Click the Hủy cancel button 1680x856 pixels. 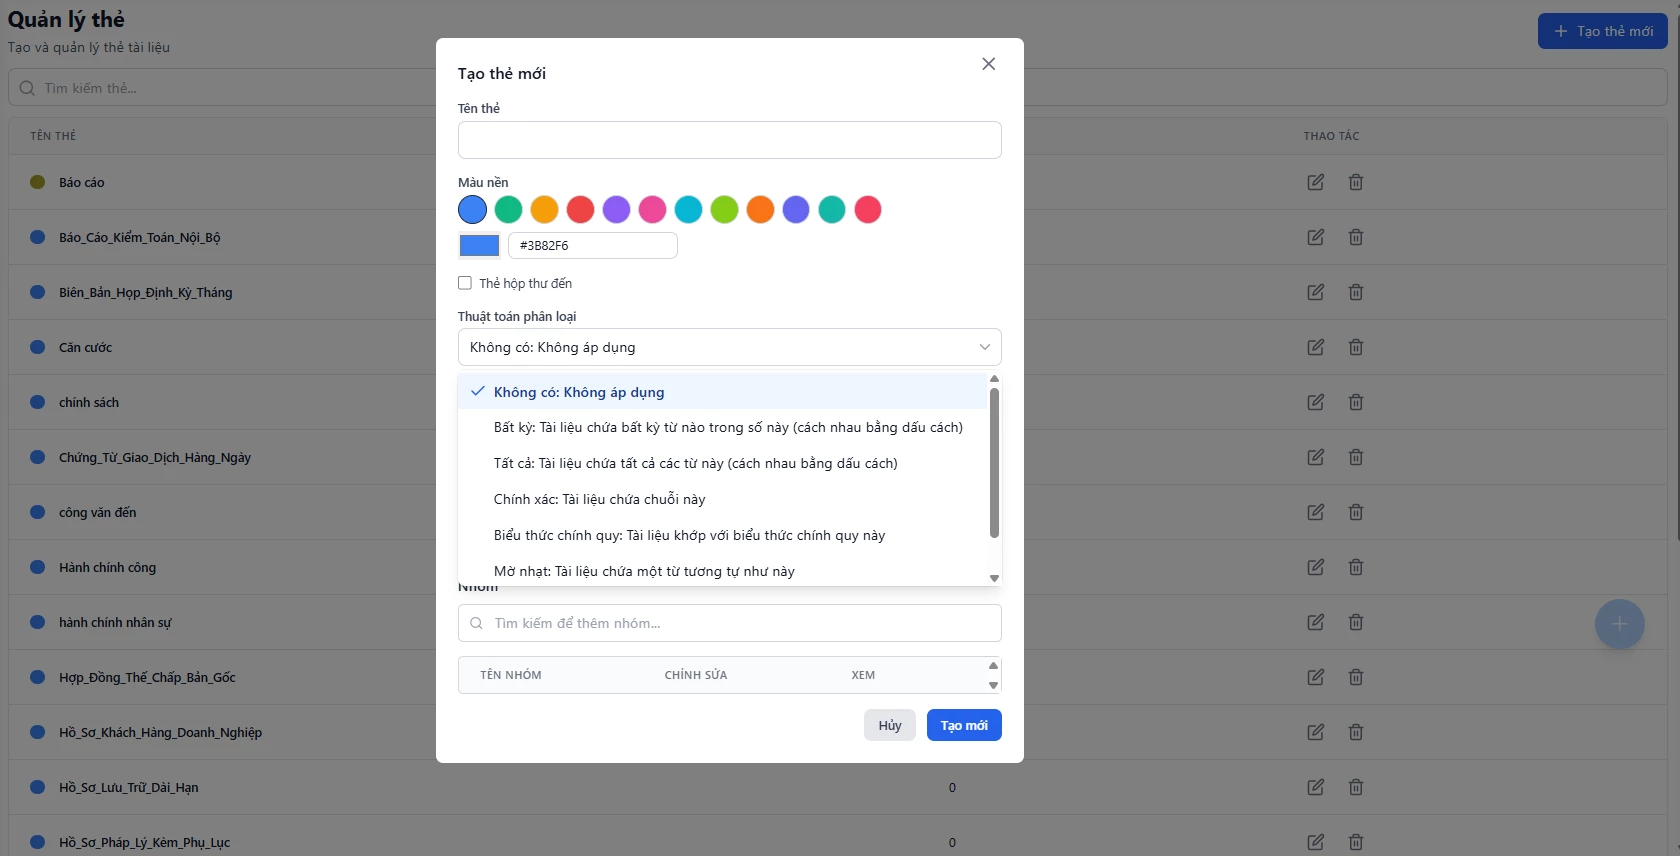pyautogui.click(x=889, y=725)
